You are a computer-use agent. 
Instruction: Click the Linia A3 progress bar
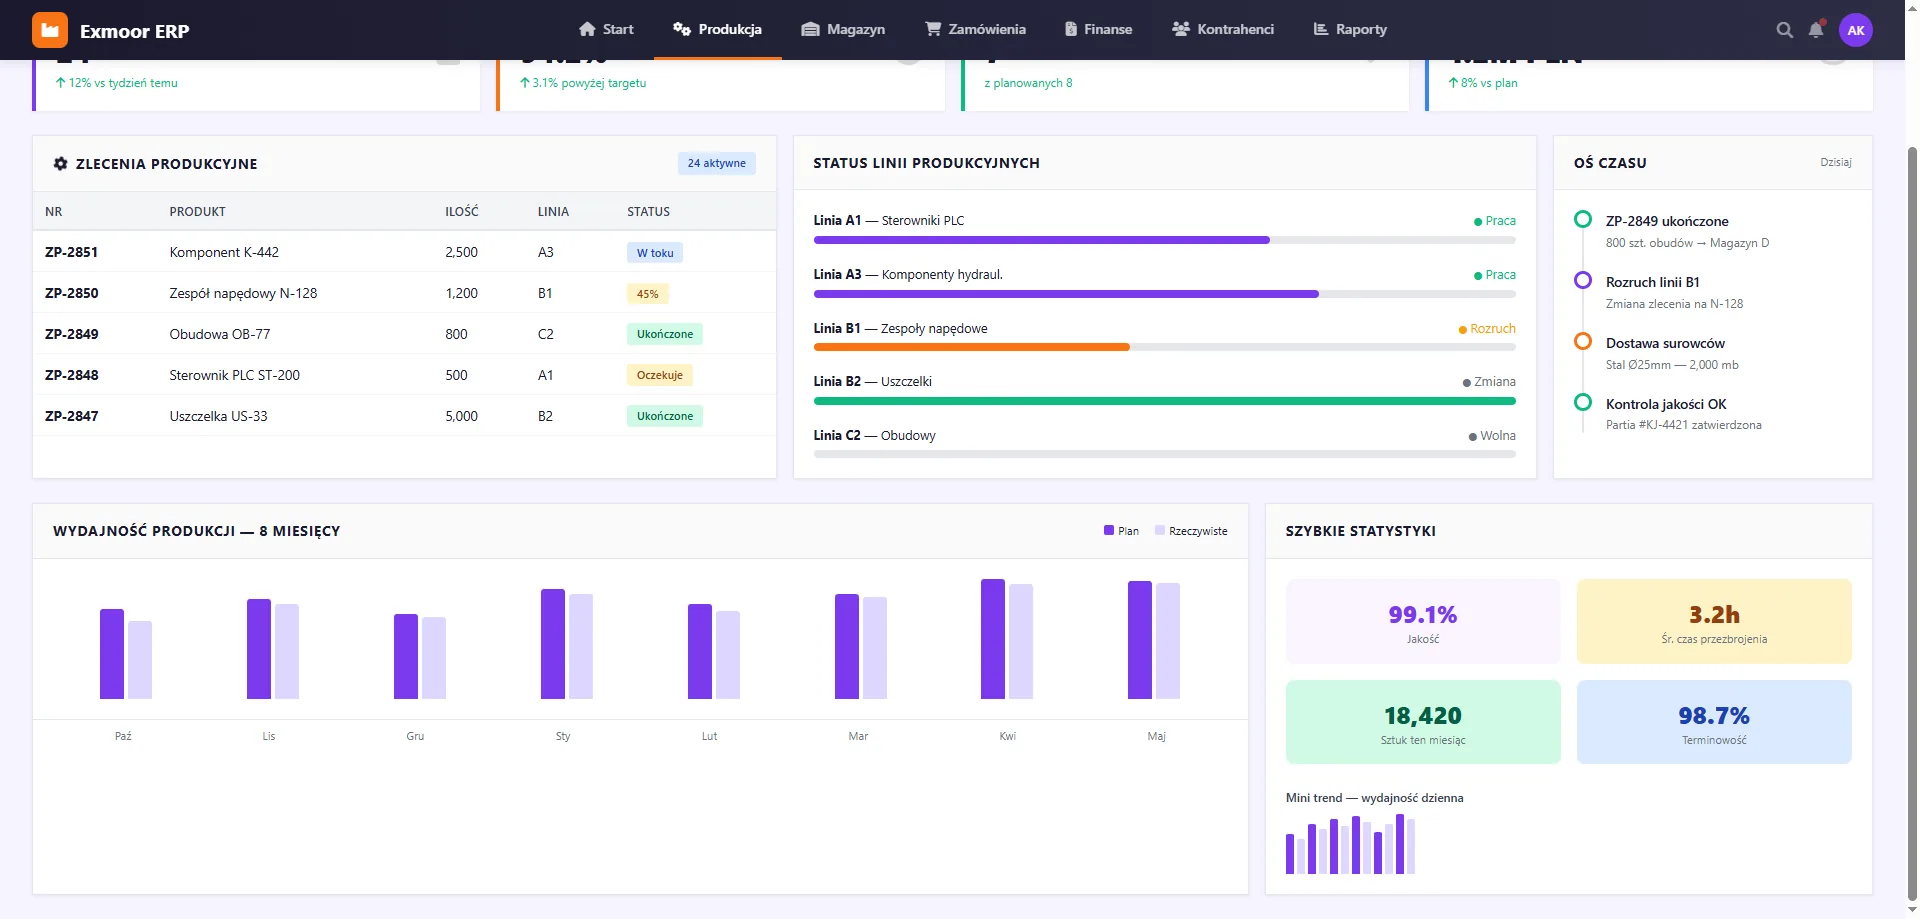(1165, 294)
